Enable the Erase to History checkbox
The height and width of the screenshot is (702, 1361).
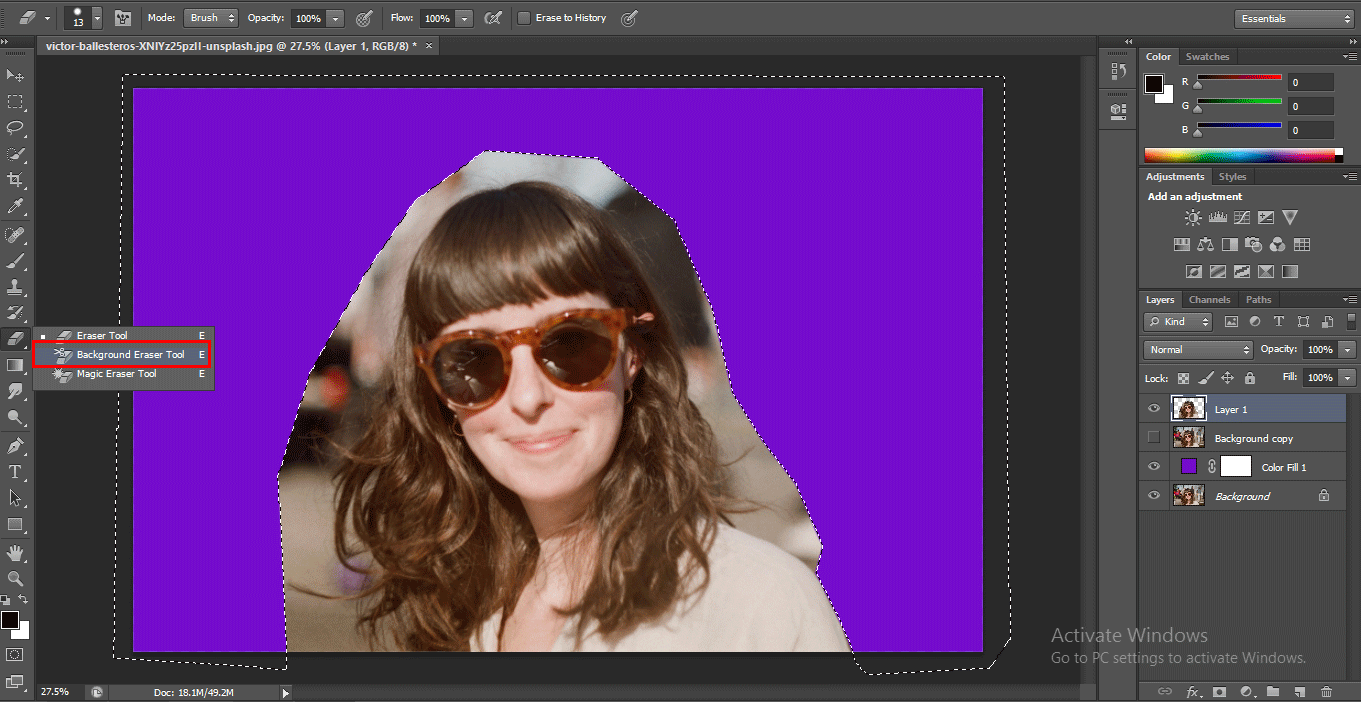click(524, 18)
